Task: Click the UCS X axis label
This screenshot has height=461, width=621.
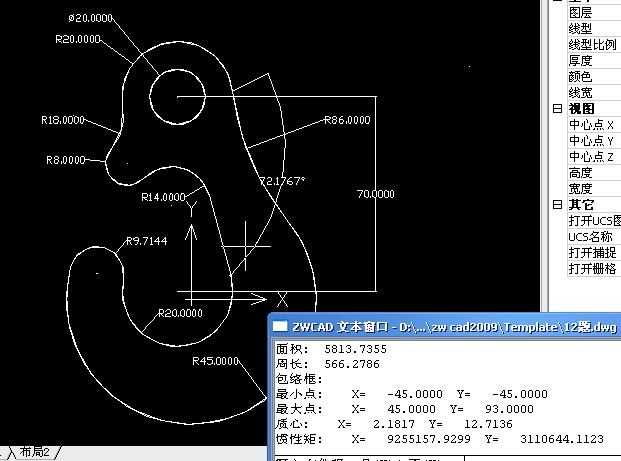Action: tap(282, 300)
